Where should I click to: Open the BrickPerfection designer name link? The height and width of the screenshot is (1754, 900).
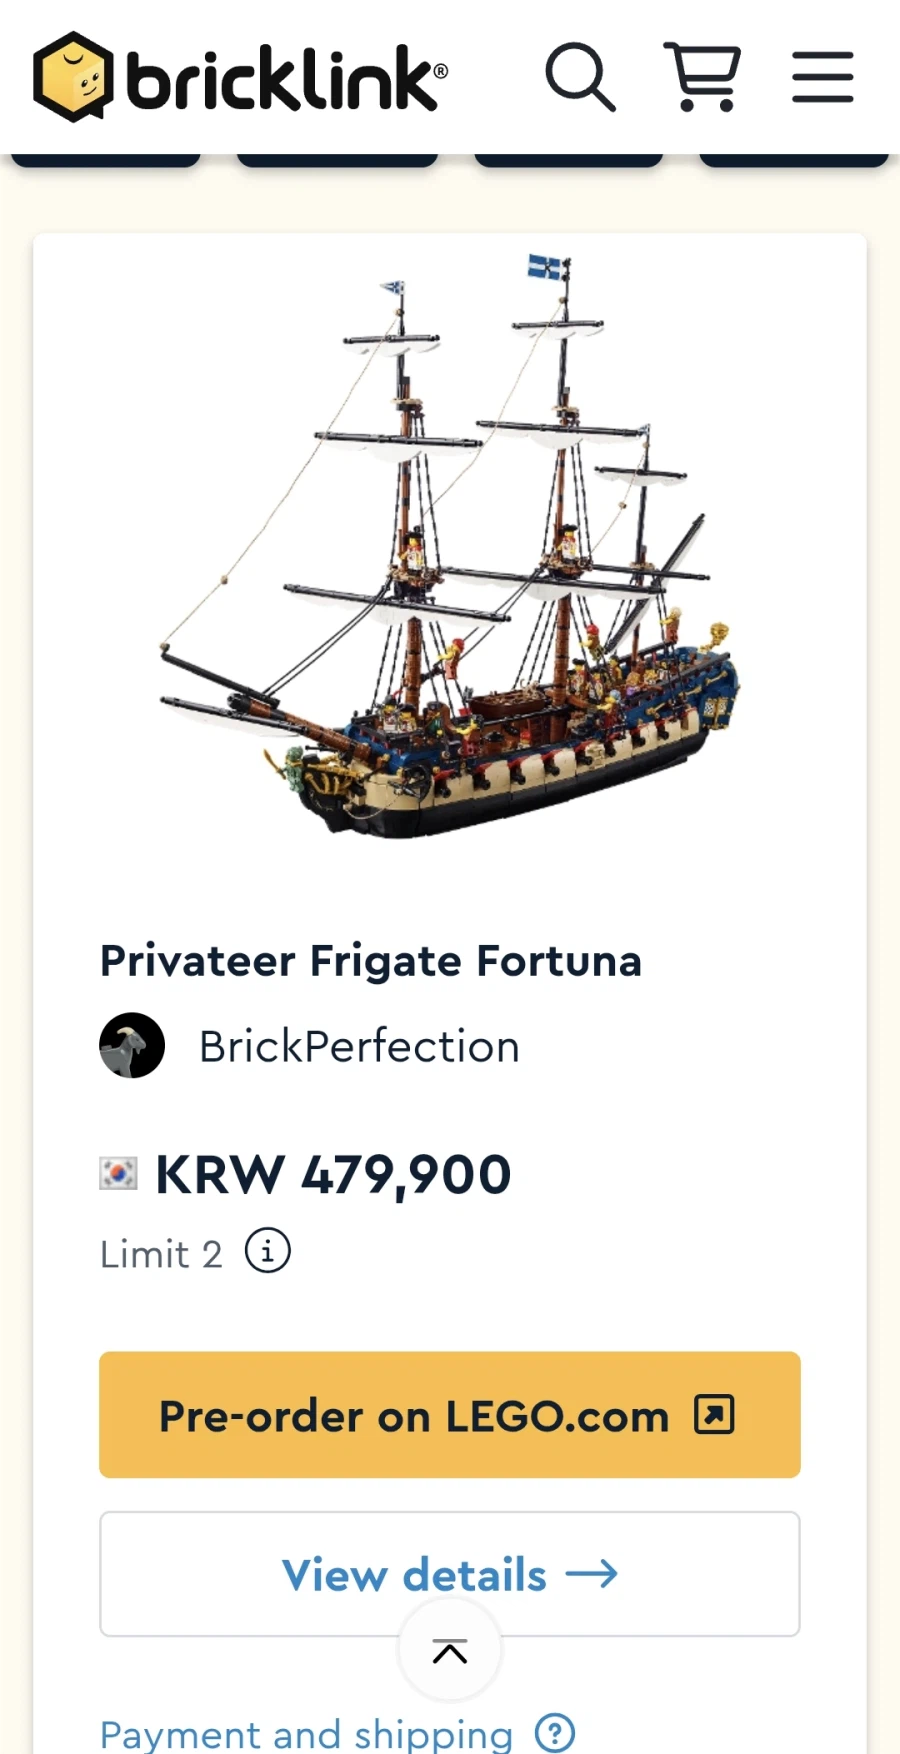(359, 1047)
